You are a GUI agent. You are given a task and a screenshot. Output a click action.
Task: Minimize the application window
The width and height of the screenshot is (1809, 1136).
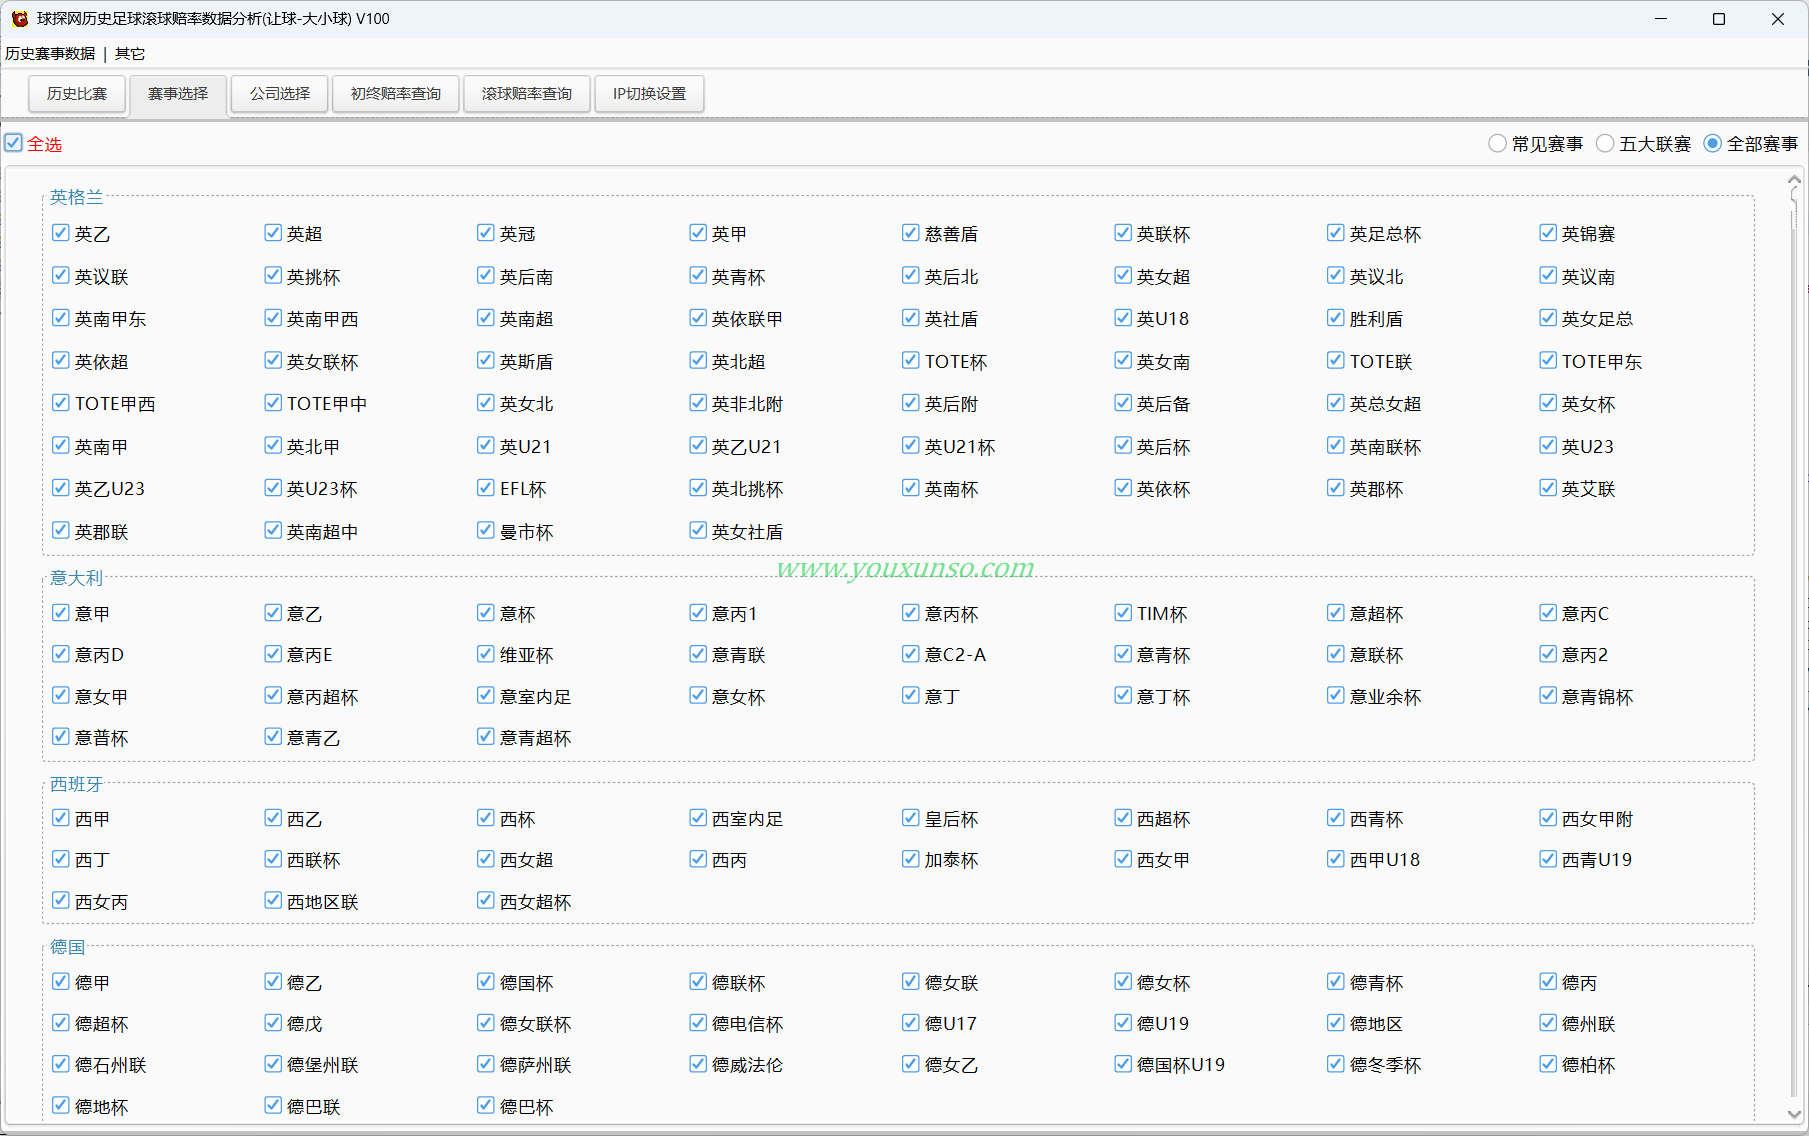(x=1661, y=19)
